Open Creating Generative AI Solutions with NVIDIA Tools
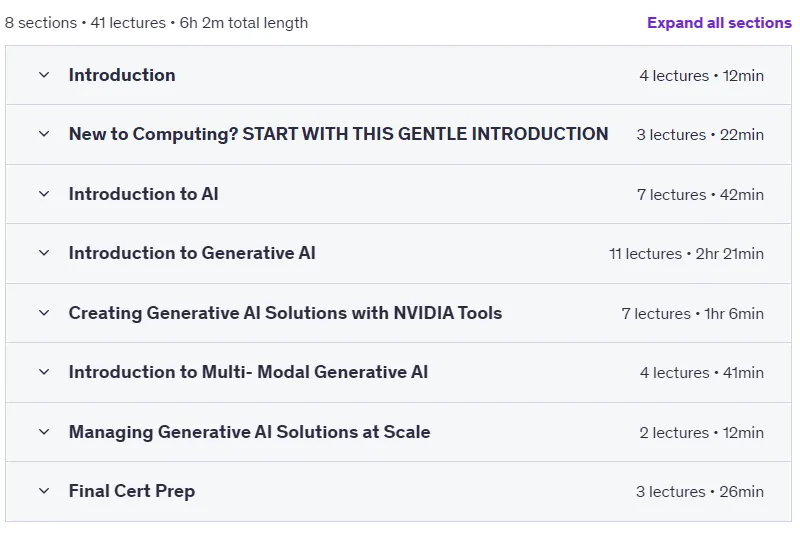The height and width of the screenshot is (533, 800). [285, 313]
